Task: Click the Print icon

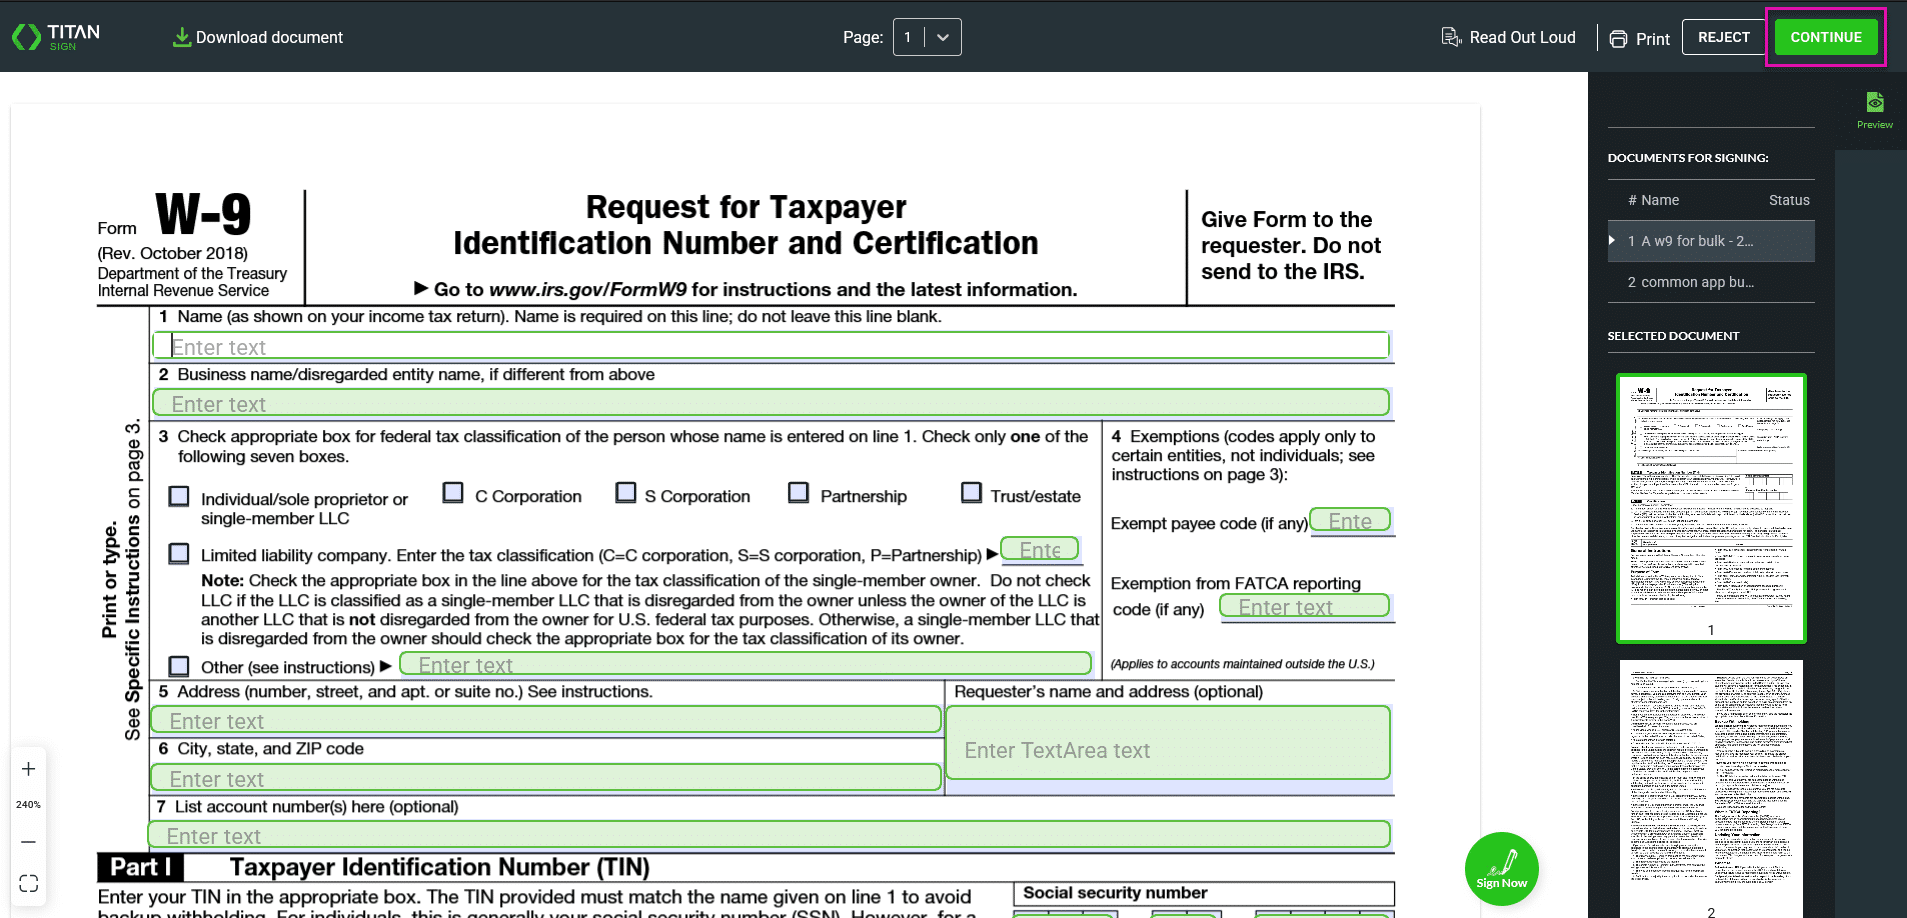Action: [1618, 39]
